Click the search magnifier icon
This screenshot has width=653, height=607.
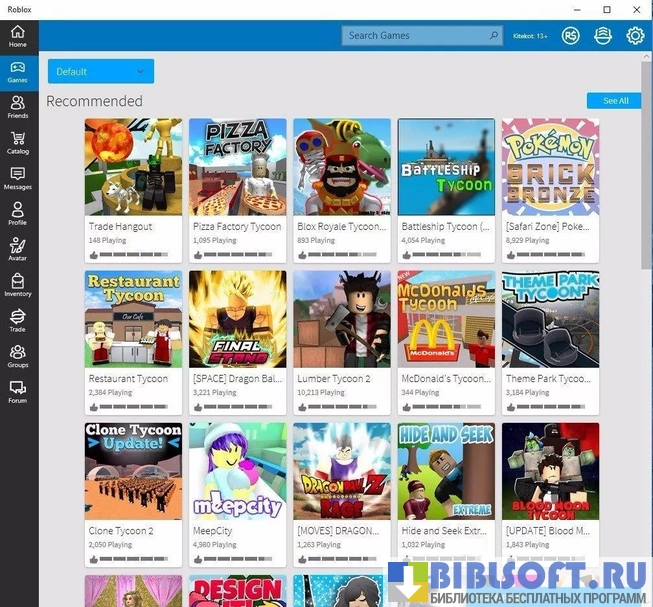click(x=494, y=36)
